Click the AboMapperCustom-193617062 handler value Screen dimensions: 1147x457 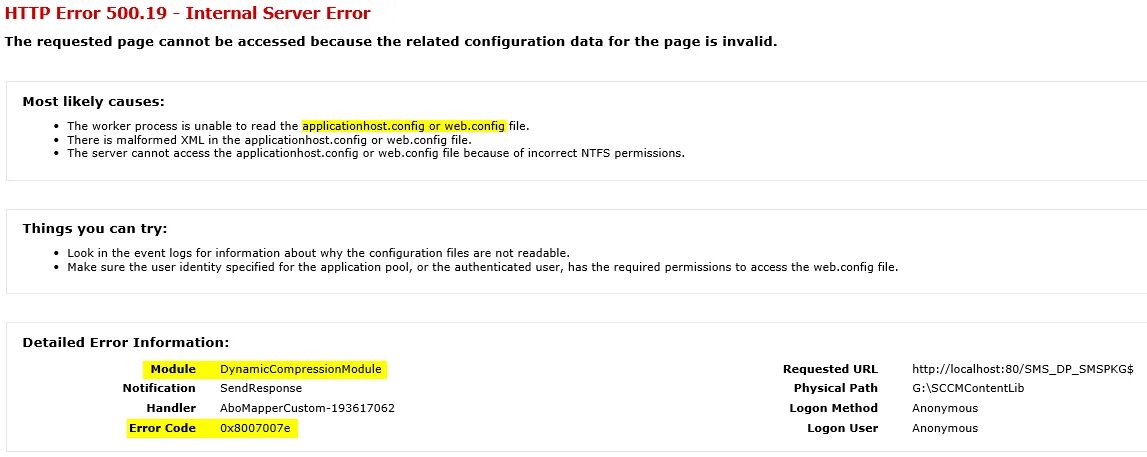[307, 408]
